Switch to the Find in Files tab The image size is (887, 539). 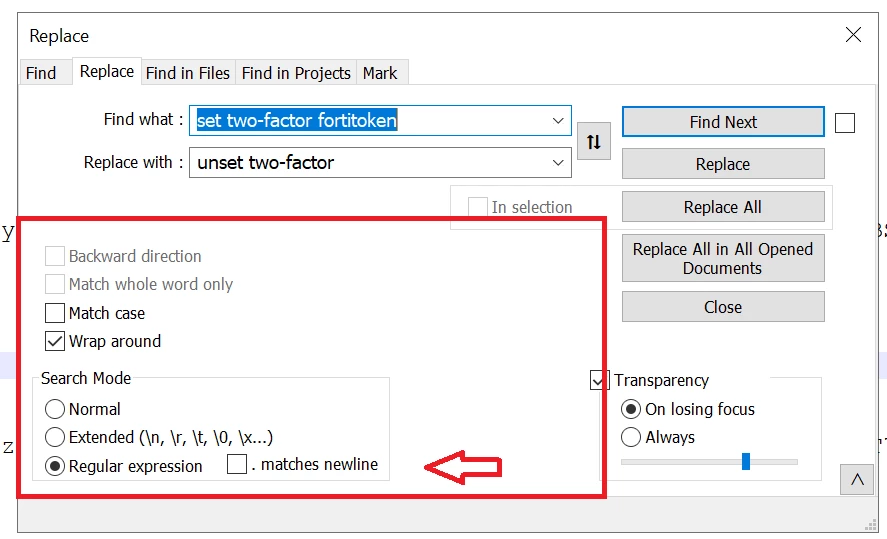[188, 73]
